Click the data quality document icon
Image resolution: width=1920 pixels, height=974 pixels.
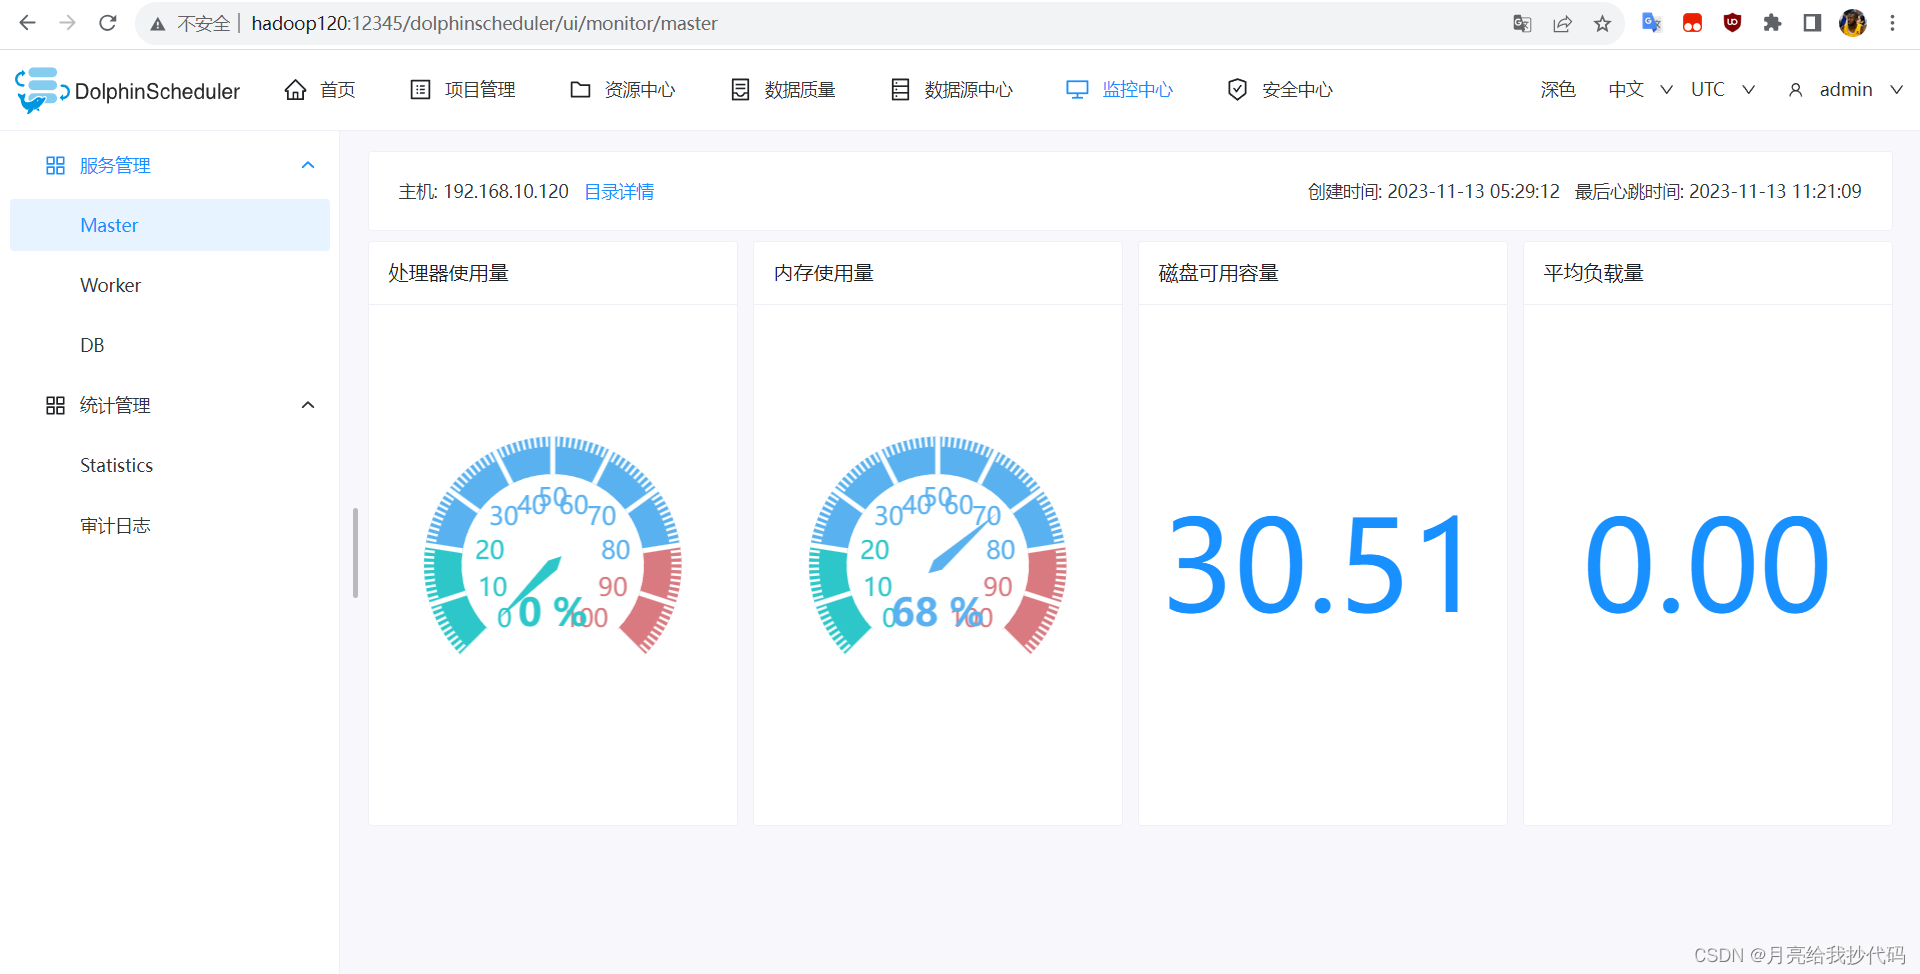pyautogui.click(x=740, y=90)
